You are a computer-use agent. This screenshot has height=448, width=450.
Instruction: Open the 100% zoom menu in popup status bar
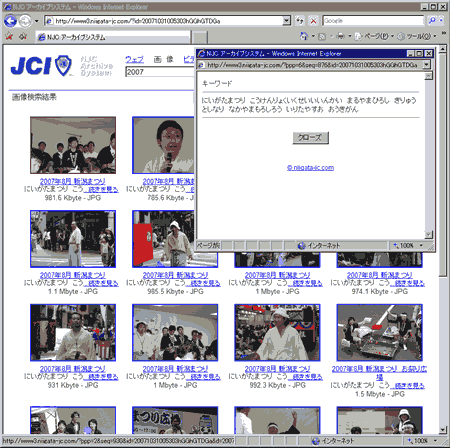pos(409,246)
